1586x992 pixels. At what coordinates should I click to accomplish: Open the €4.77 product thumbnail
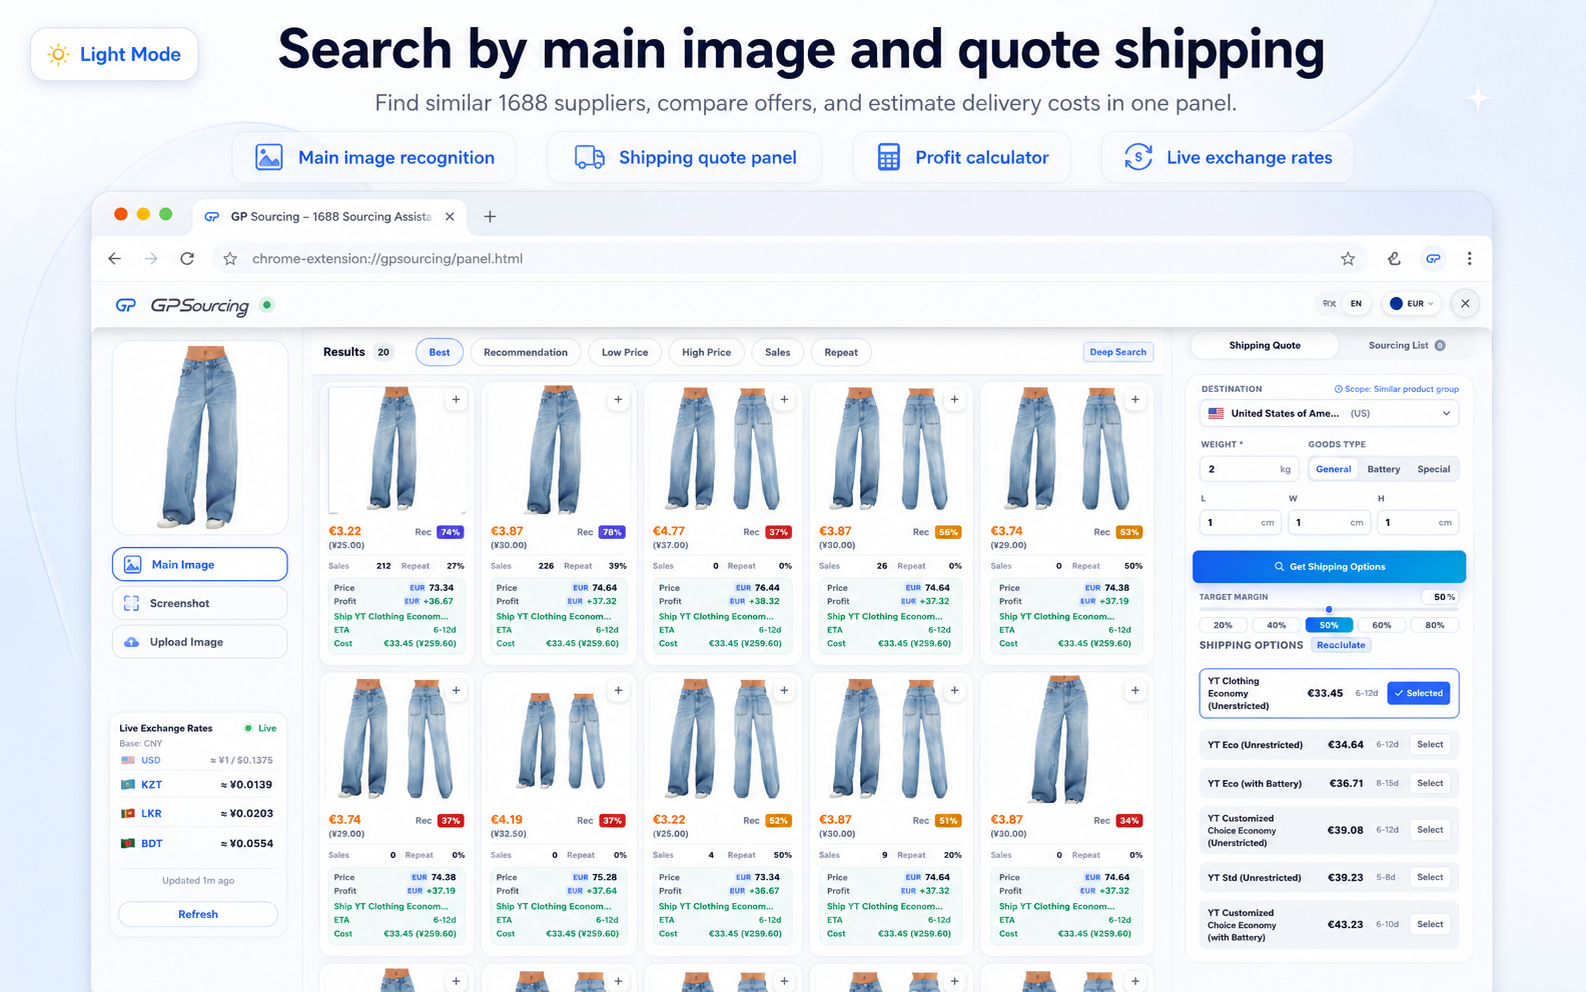click(724, 450)
